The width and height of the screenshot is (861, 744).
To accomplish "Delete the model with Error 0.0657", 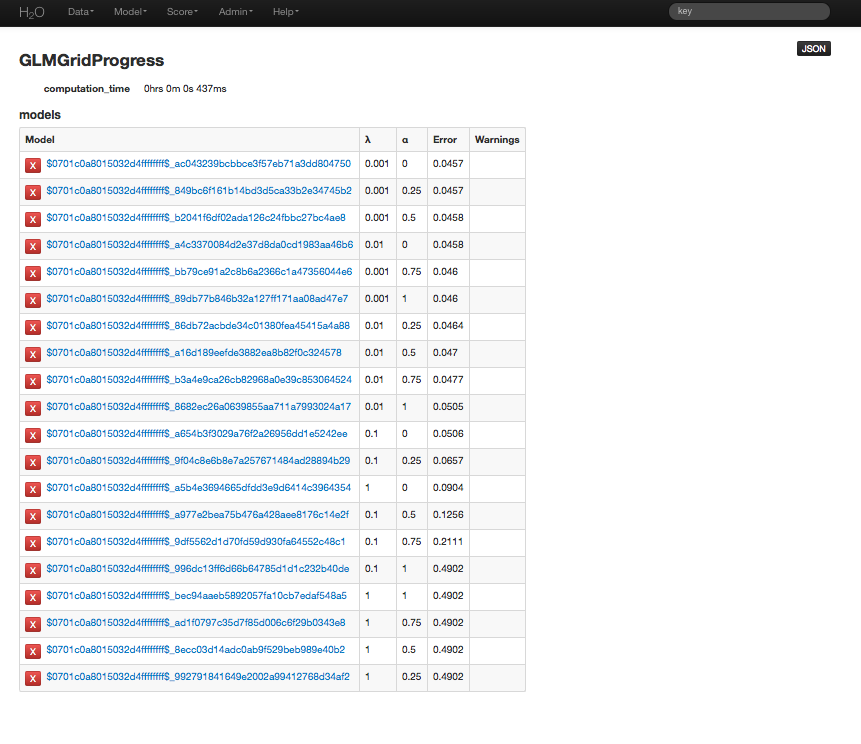I will [x=32, y=461].
